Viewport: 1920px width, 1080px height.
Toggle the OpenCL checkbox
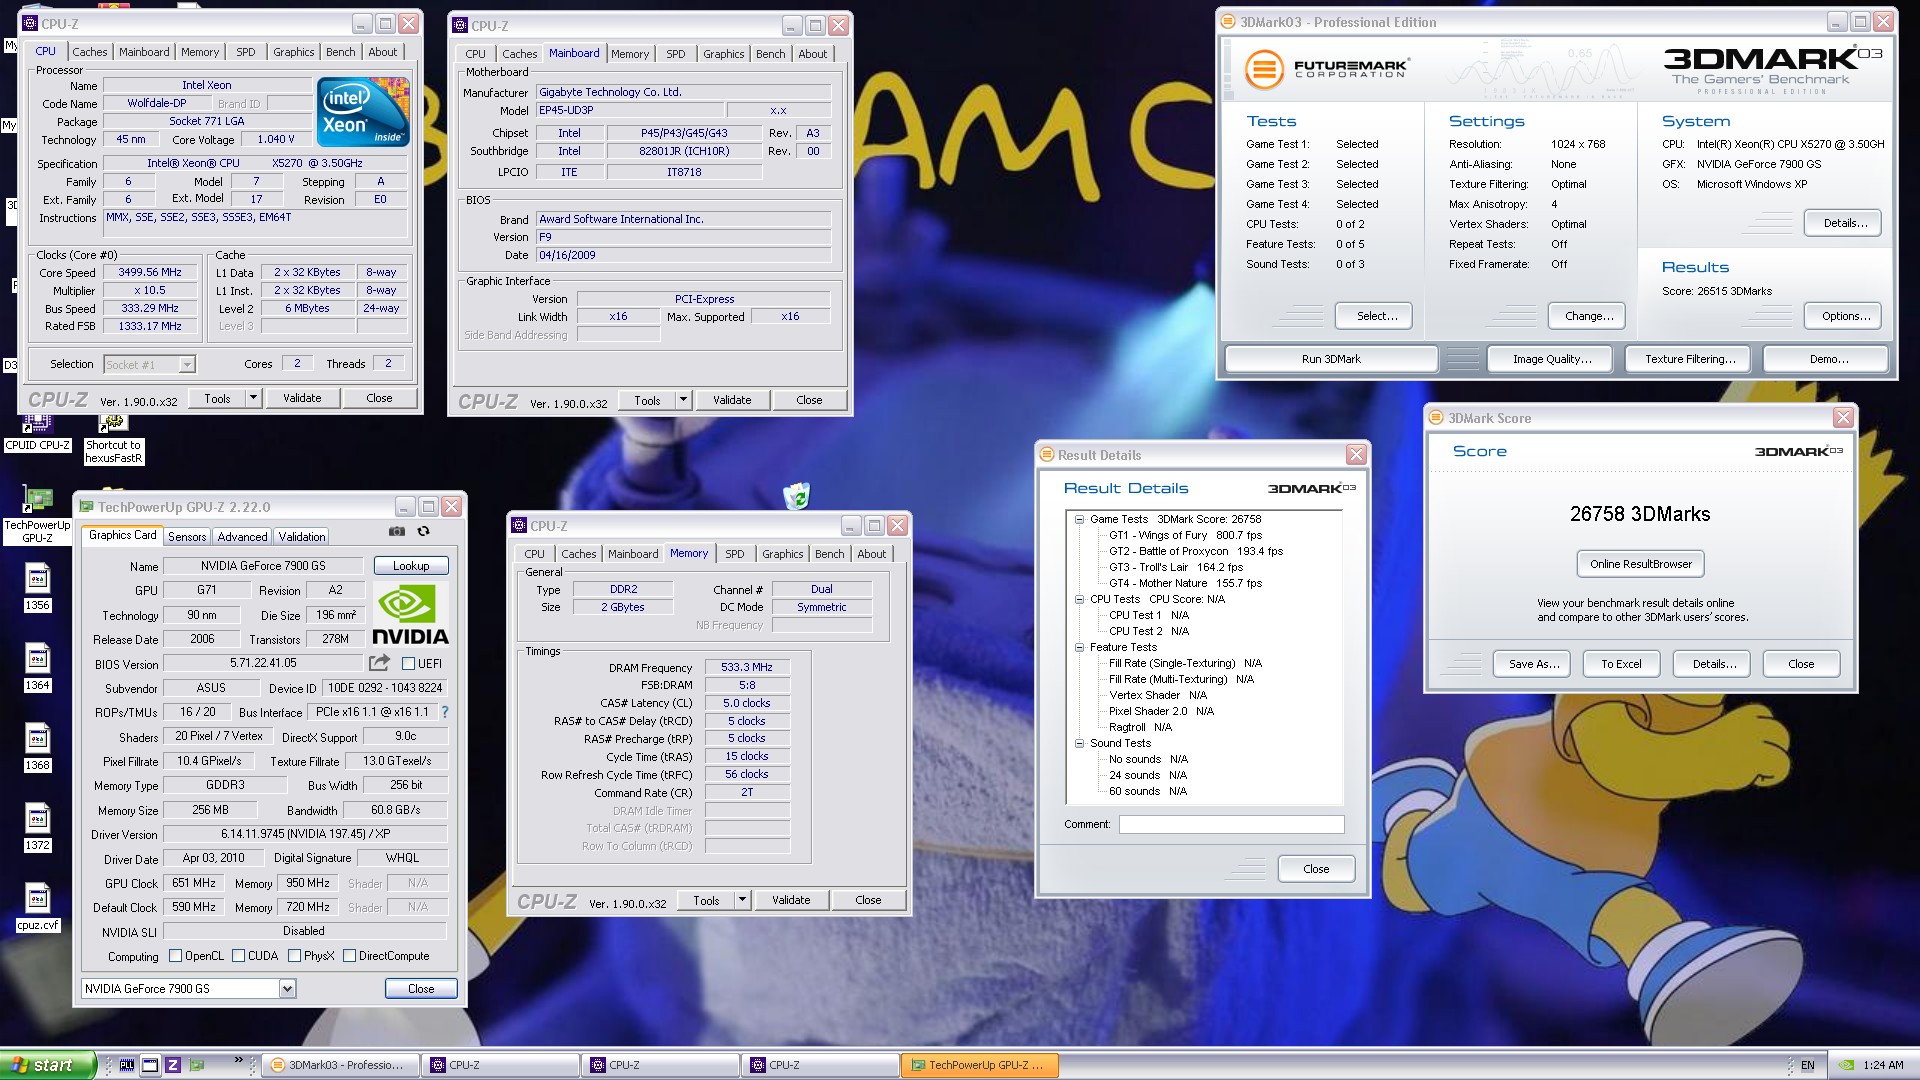[176, 956]
